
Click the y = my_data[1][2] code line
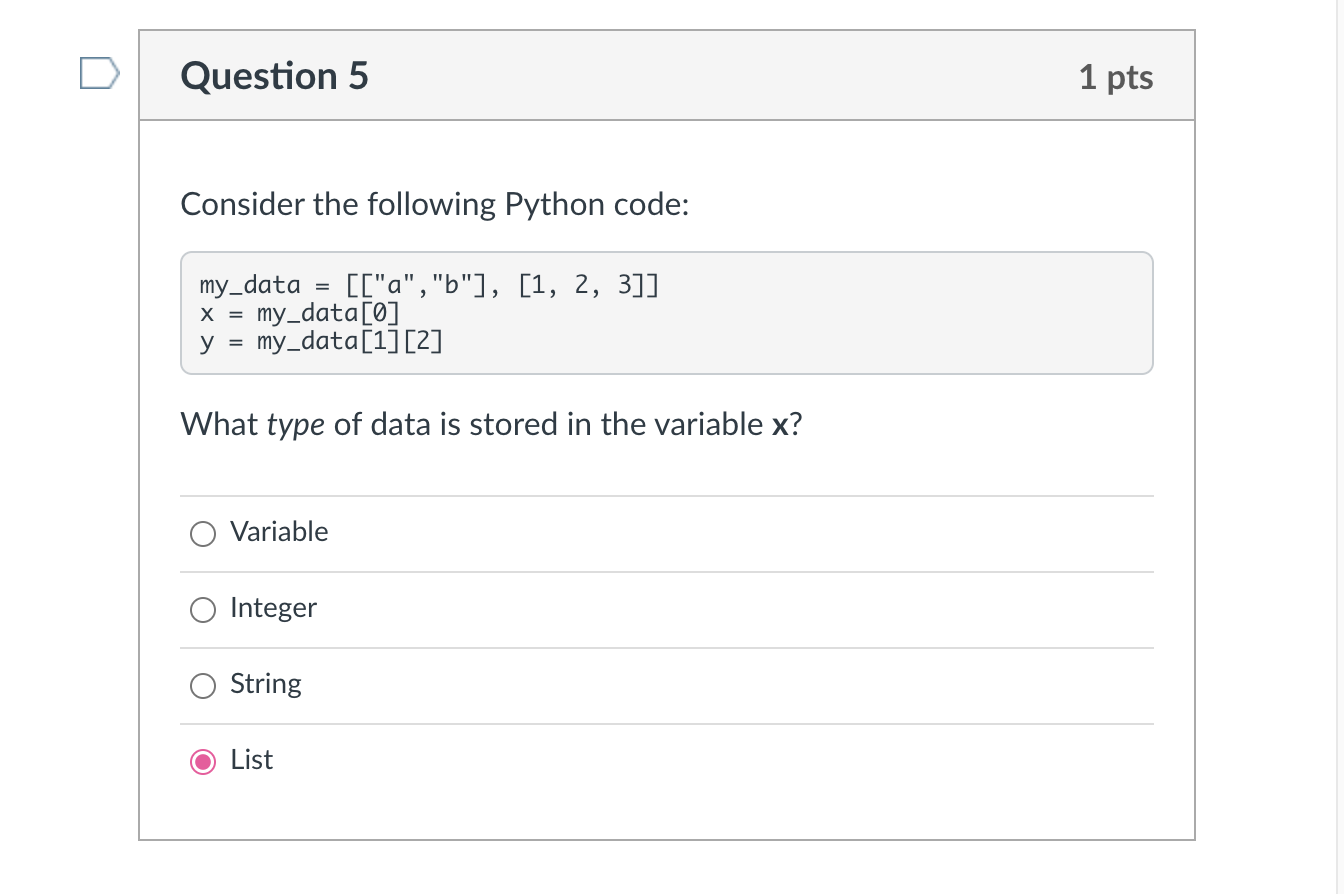click(322, 341)
